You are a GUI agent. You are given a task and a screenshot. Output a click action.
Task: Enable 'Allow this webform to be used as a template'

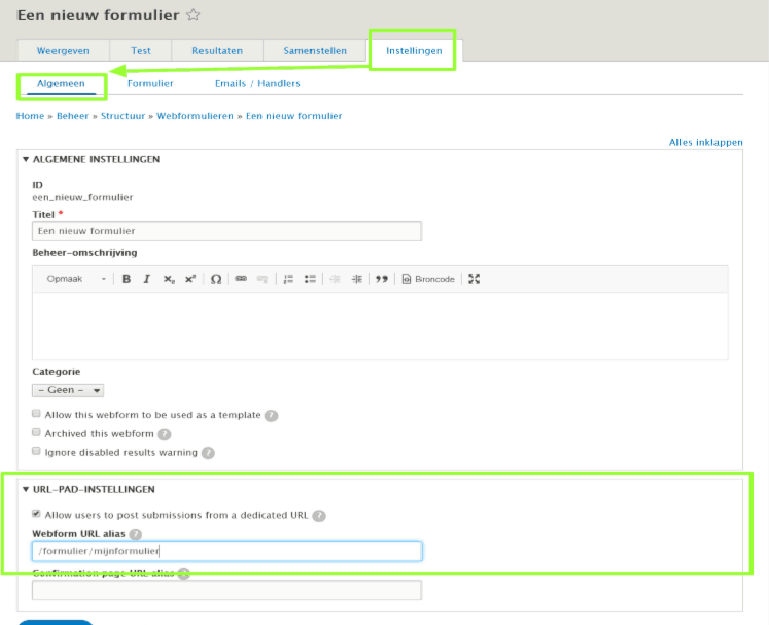(x=37, y=414)
